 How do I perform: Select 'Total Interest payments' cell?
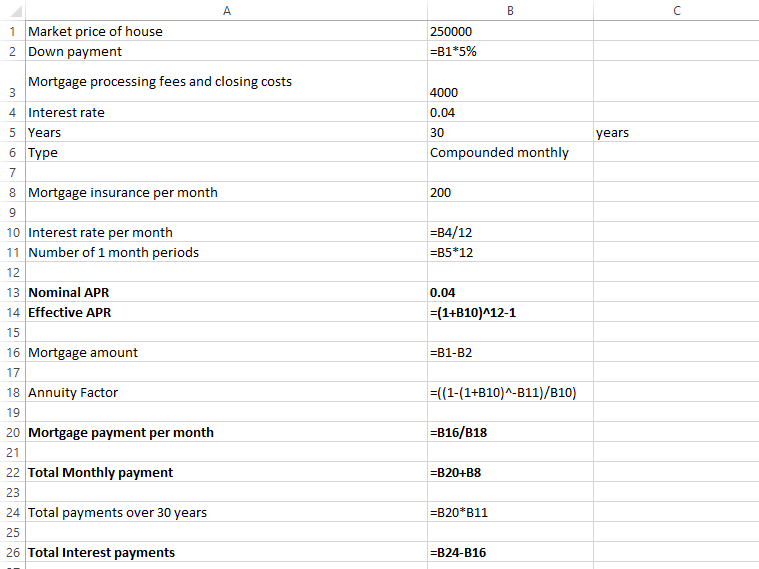point(227,552)
